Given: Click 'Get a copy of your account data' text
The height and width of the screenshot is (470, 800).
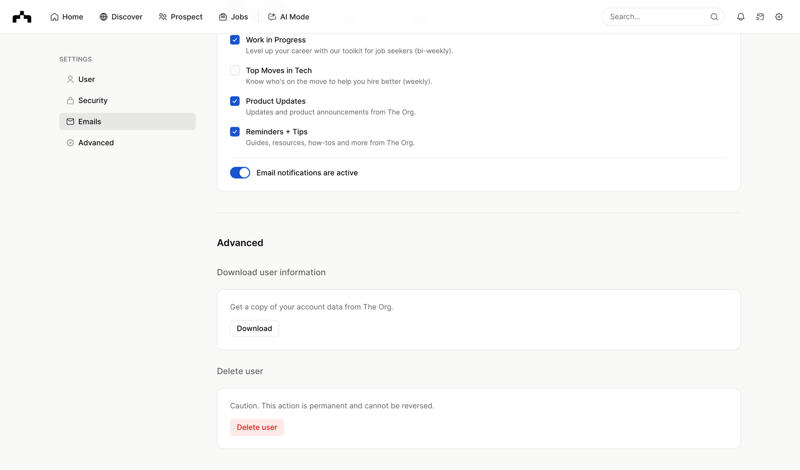Looking at the screenshot, I should point(311,307).
